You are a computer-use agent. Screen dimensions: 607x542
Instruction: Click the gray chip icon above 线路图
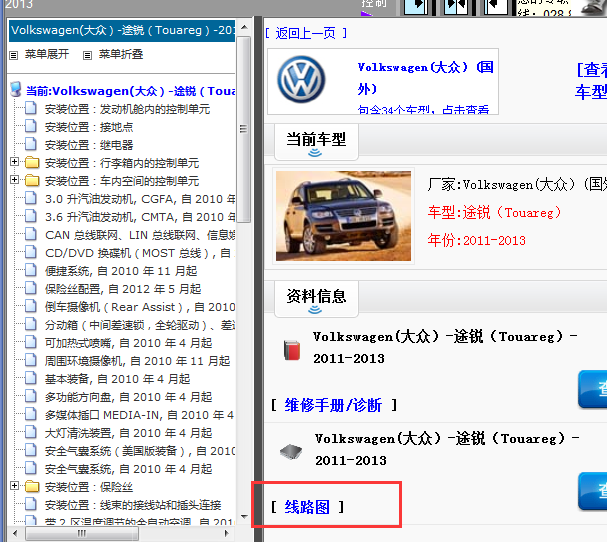click(x=291, y=451)
